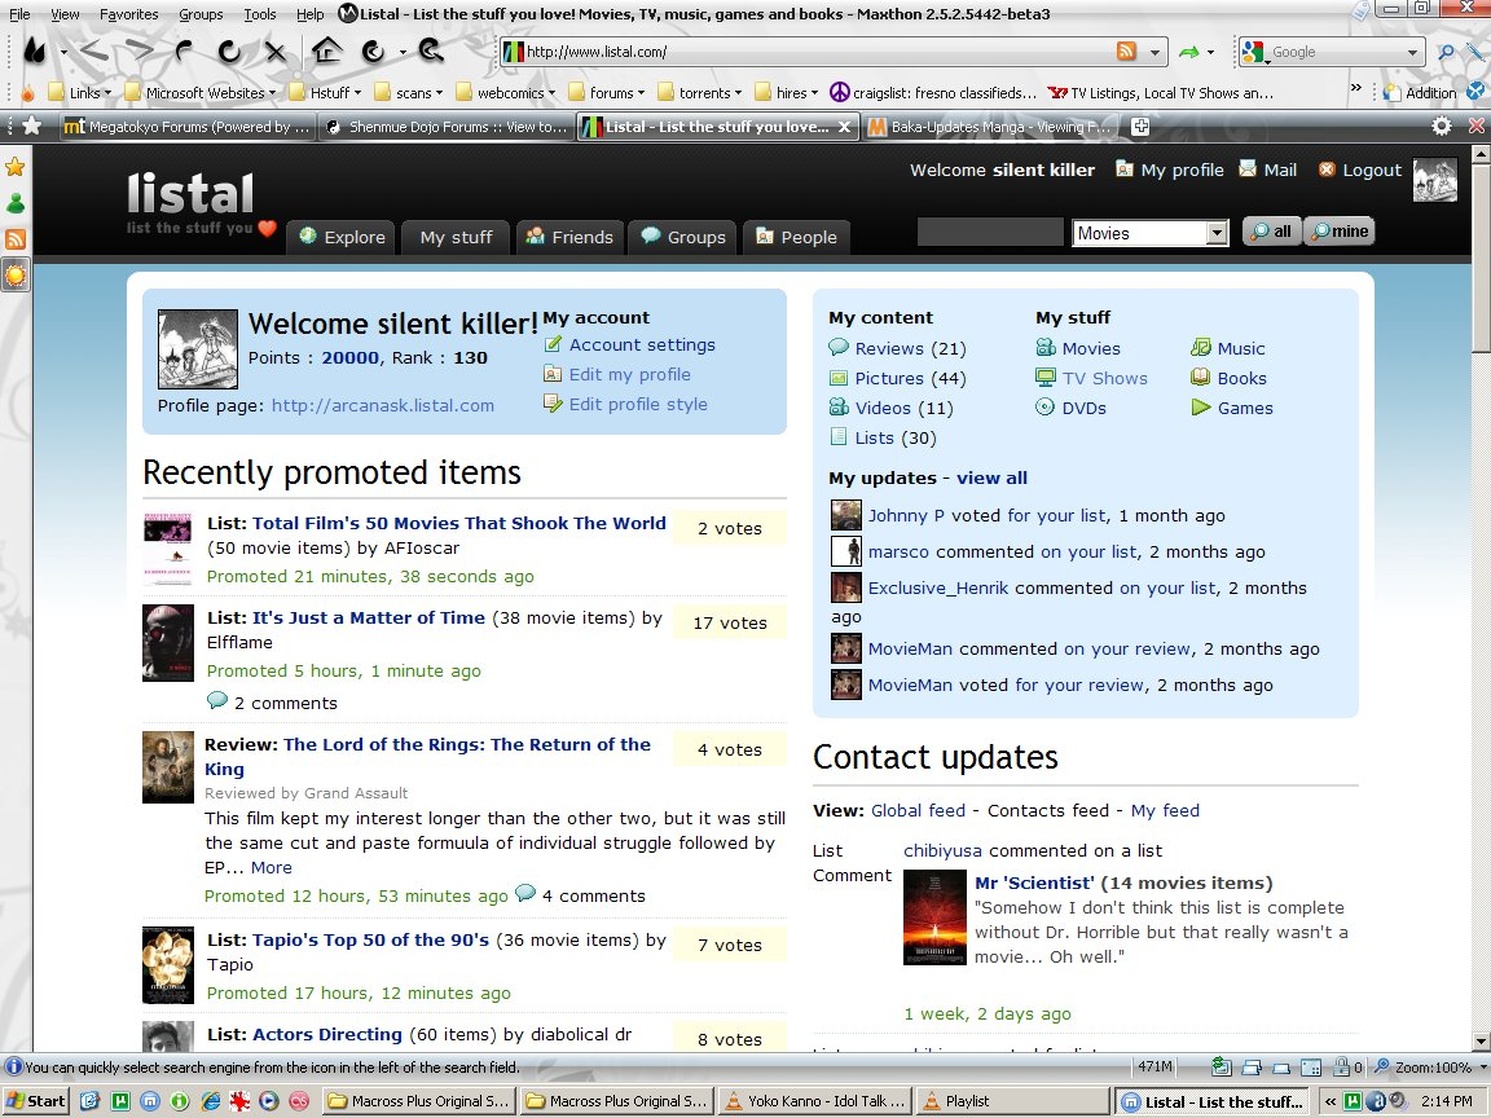Image resolution: width=1491 pixels, height=1118 pixels.
Task: Stop loading with the X toolbar icon
Action: tap(276, 52)
